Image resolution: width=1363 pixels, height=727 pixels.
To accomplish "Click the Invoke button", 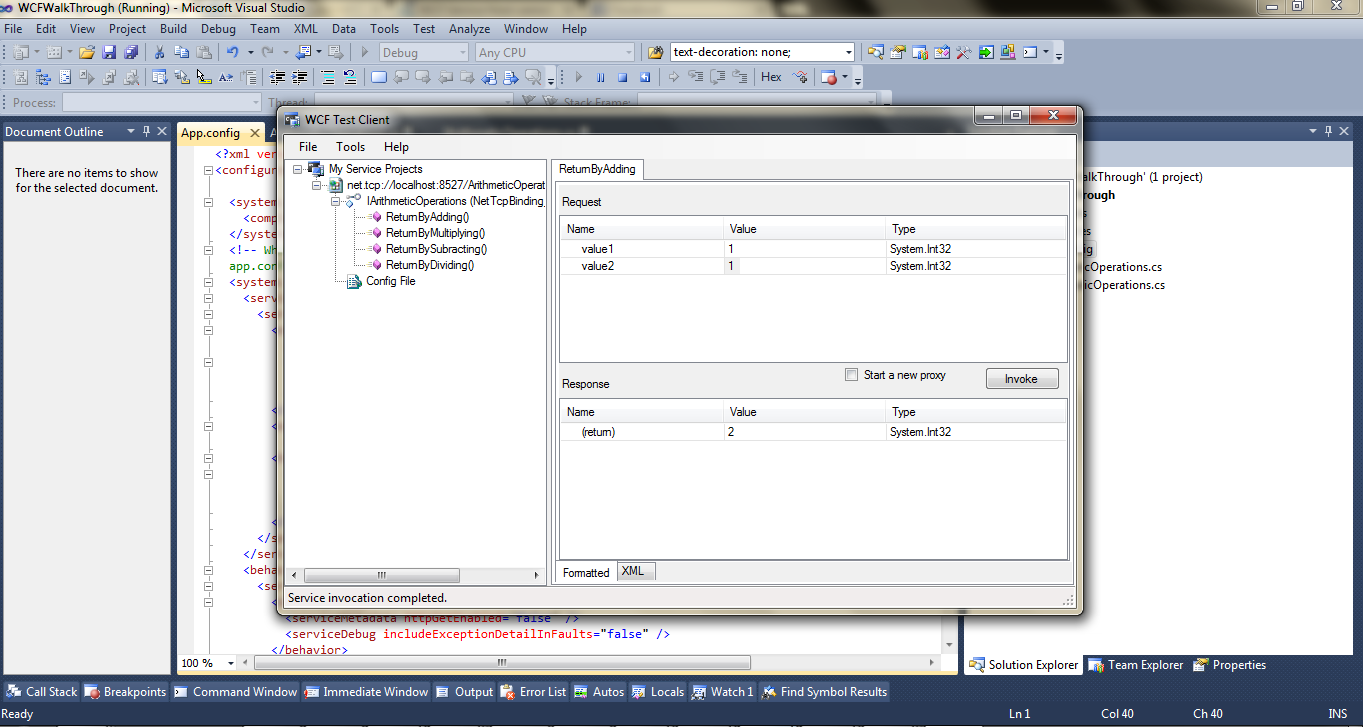I will coord(1021,379).
